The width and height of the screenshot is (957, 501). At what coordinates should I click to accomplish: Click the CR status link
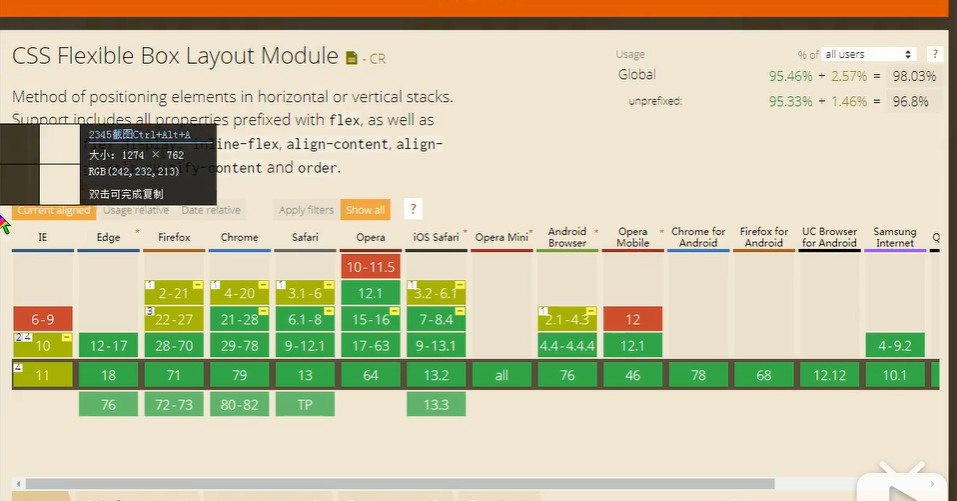pos(377,59)
